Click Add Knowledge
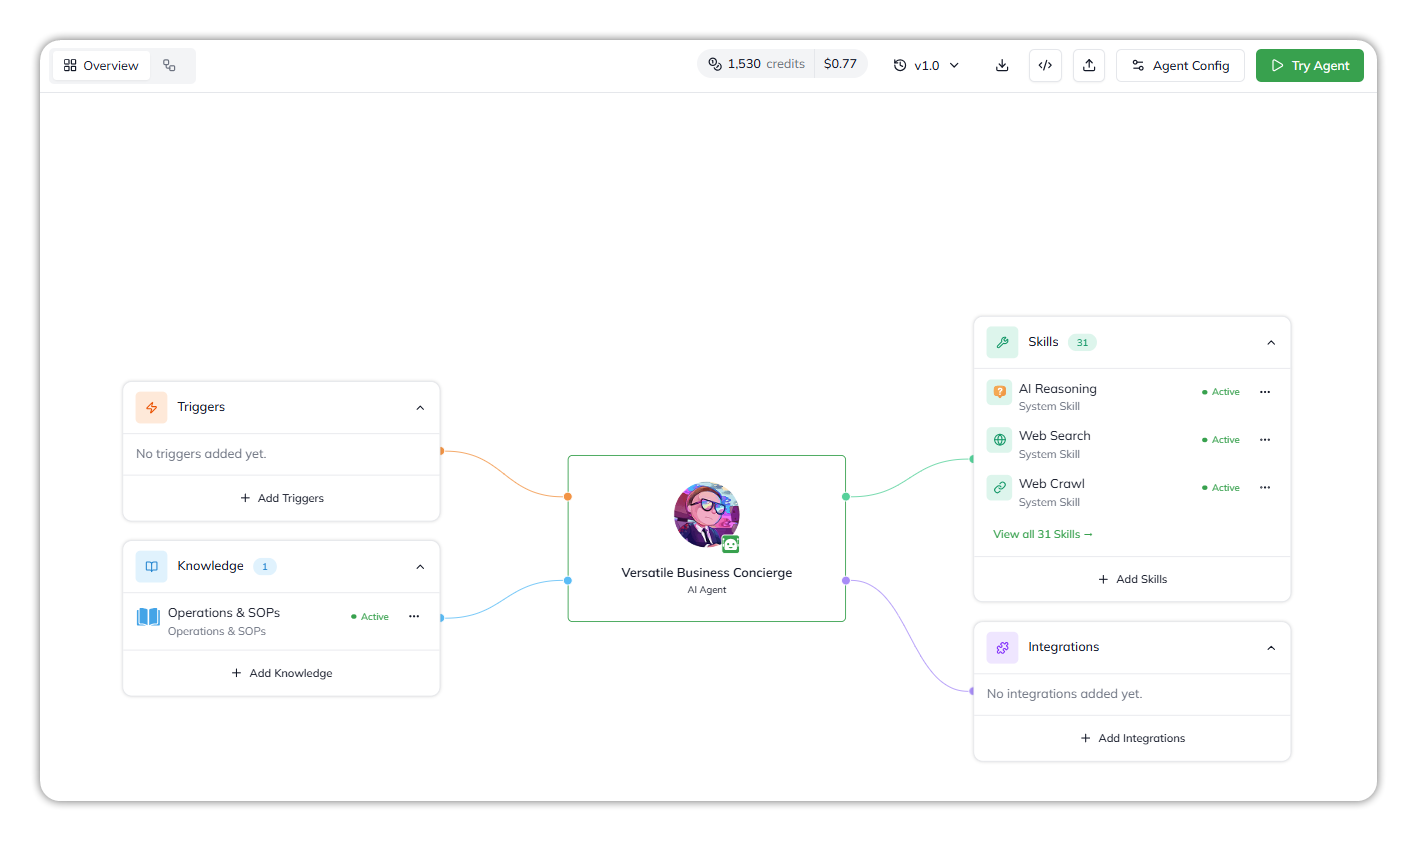This screenshot has width=1417, height=841. (282, 673)
